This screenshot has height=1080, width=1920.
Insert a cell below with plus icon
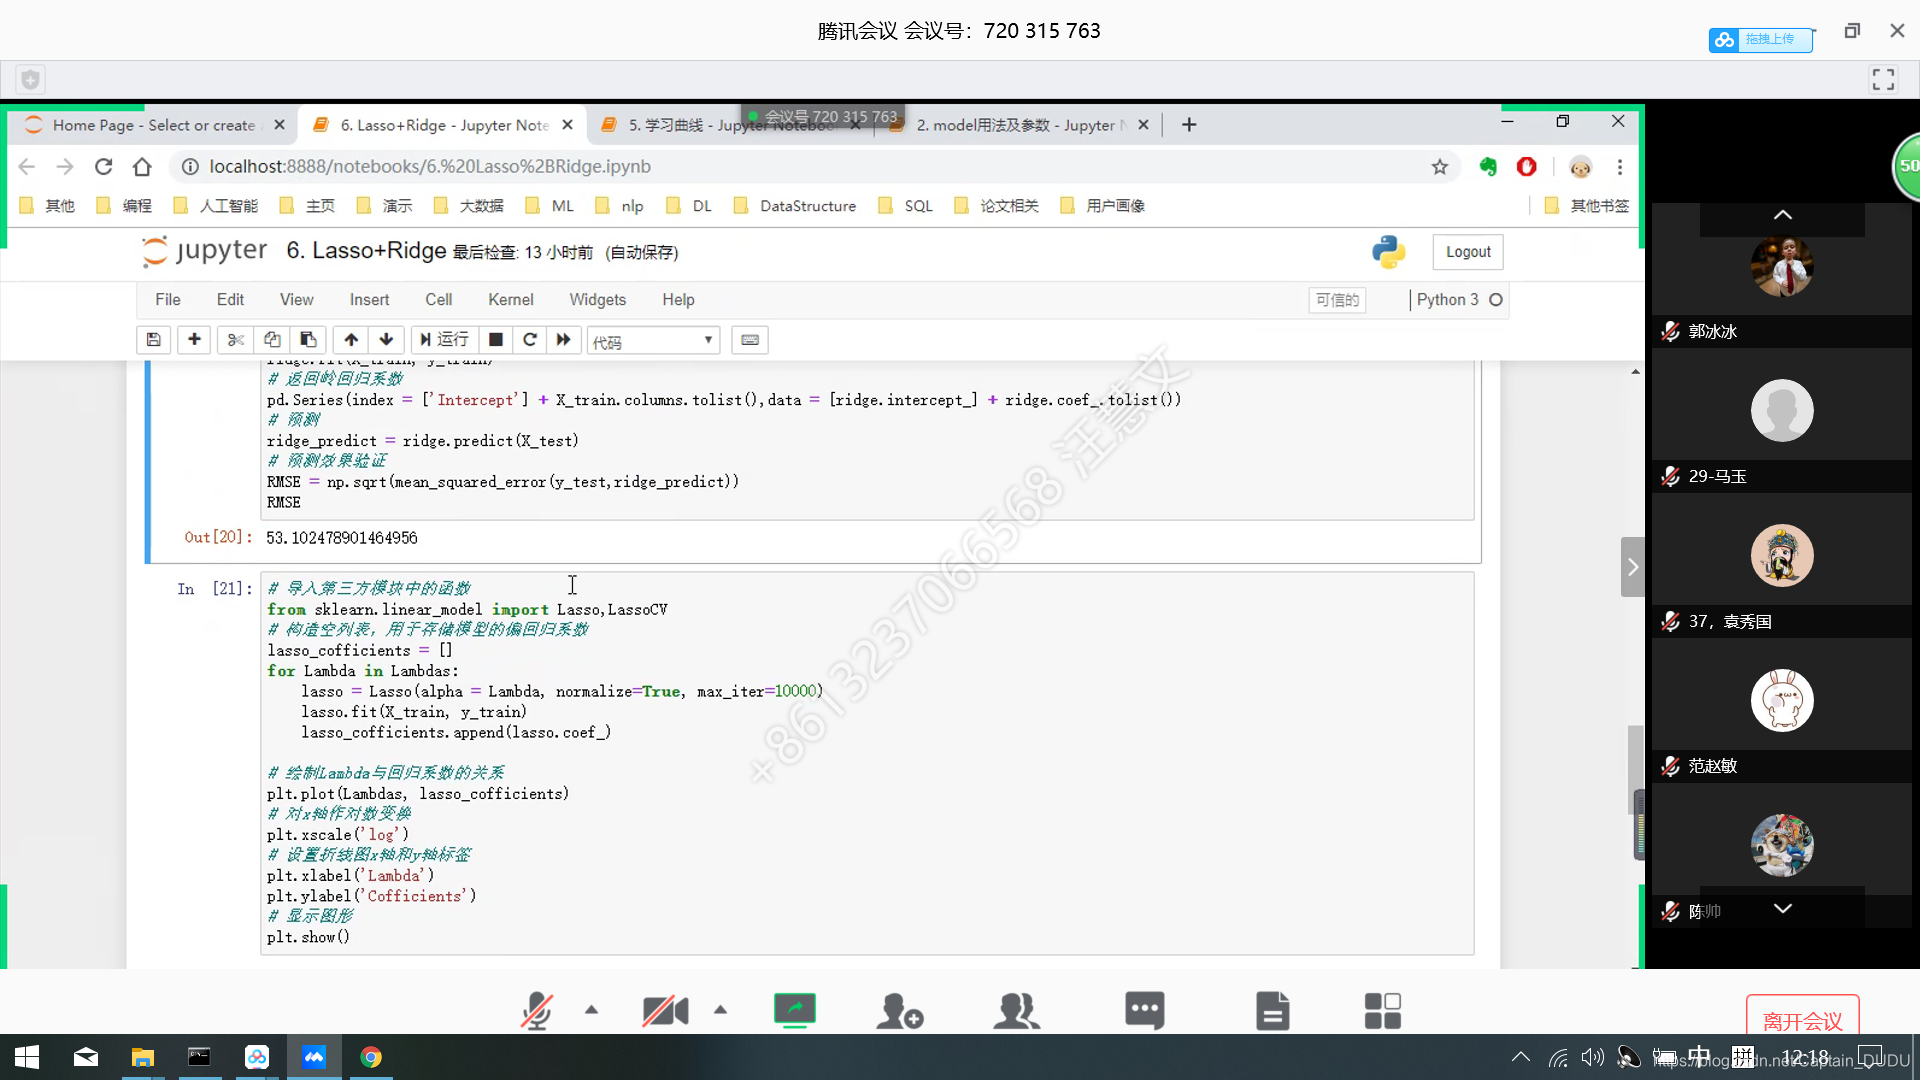(194, 340)
